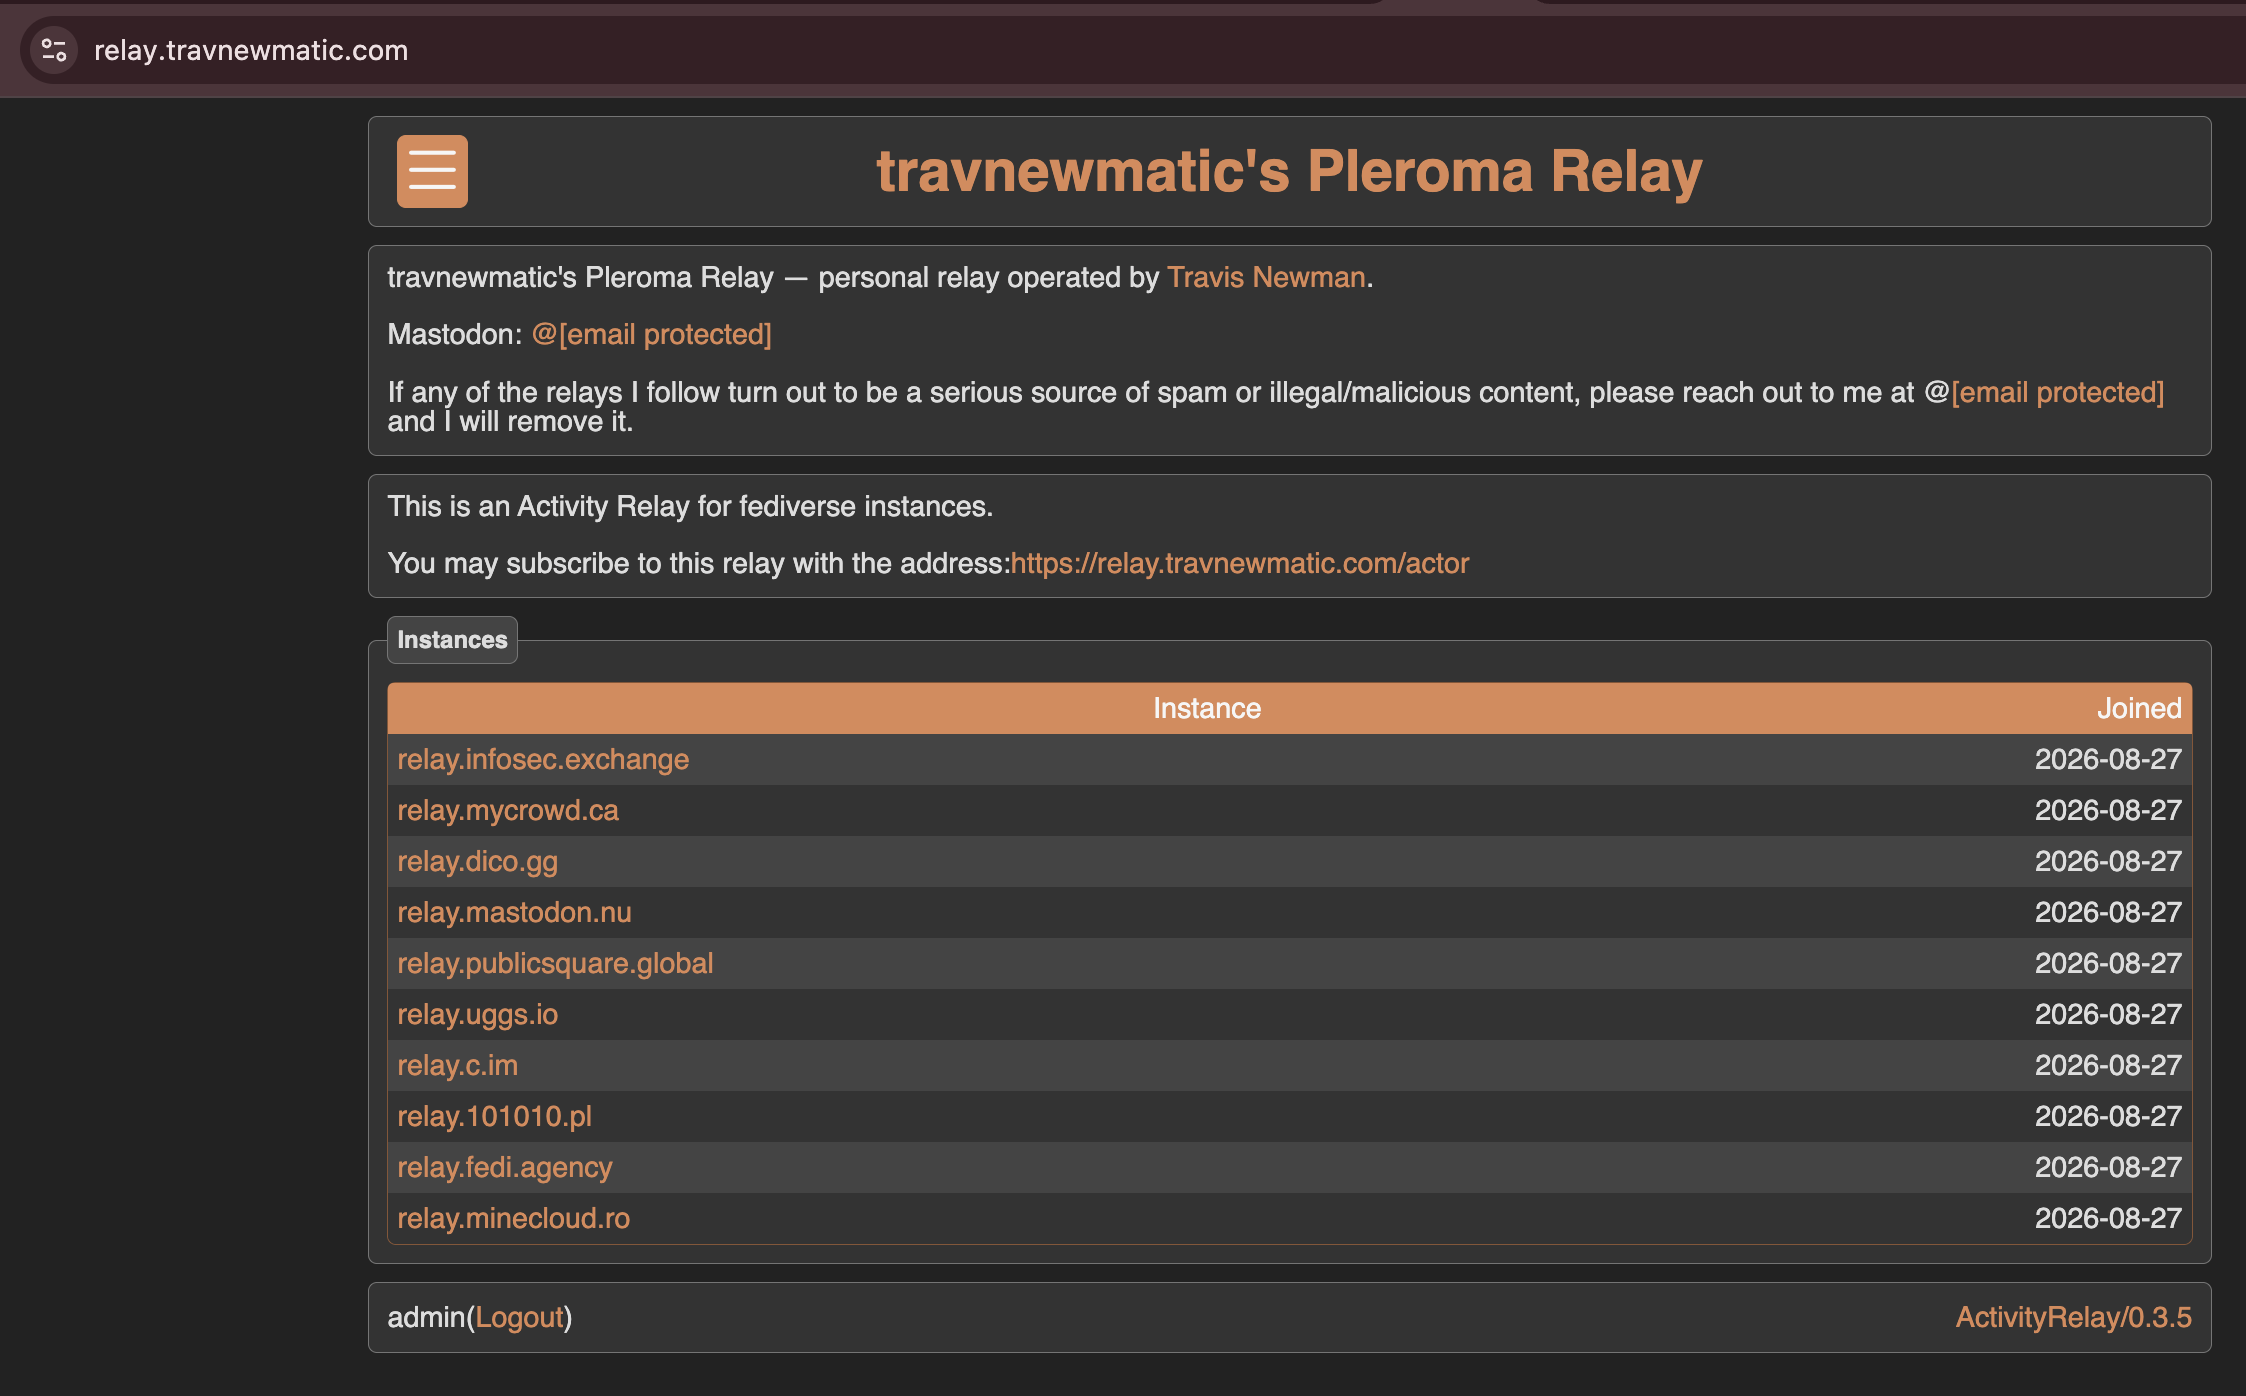The height and width of the screenshot is (1396, 2246).
Task: Open the ActivityRelay/0.3.5 footer link
Action: [2073, 1317]
